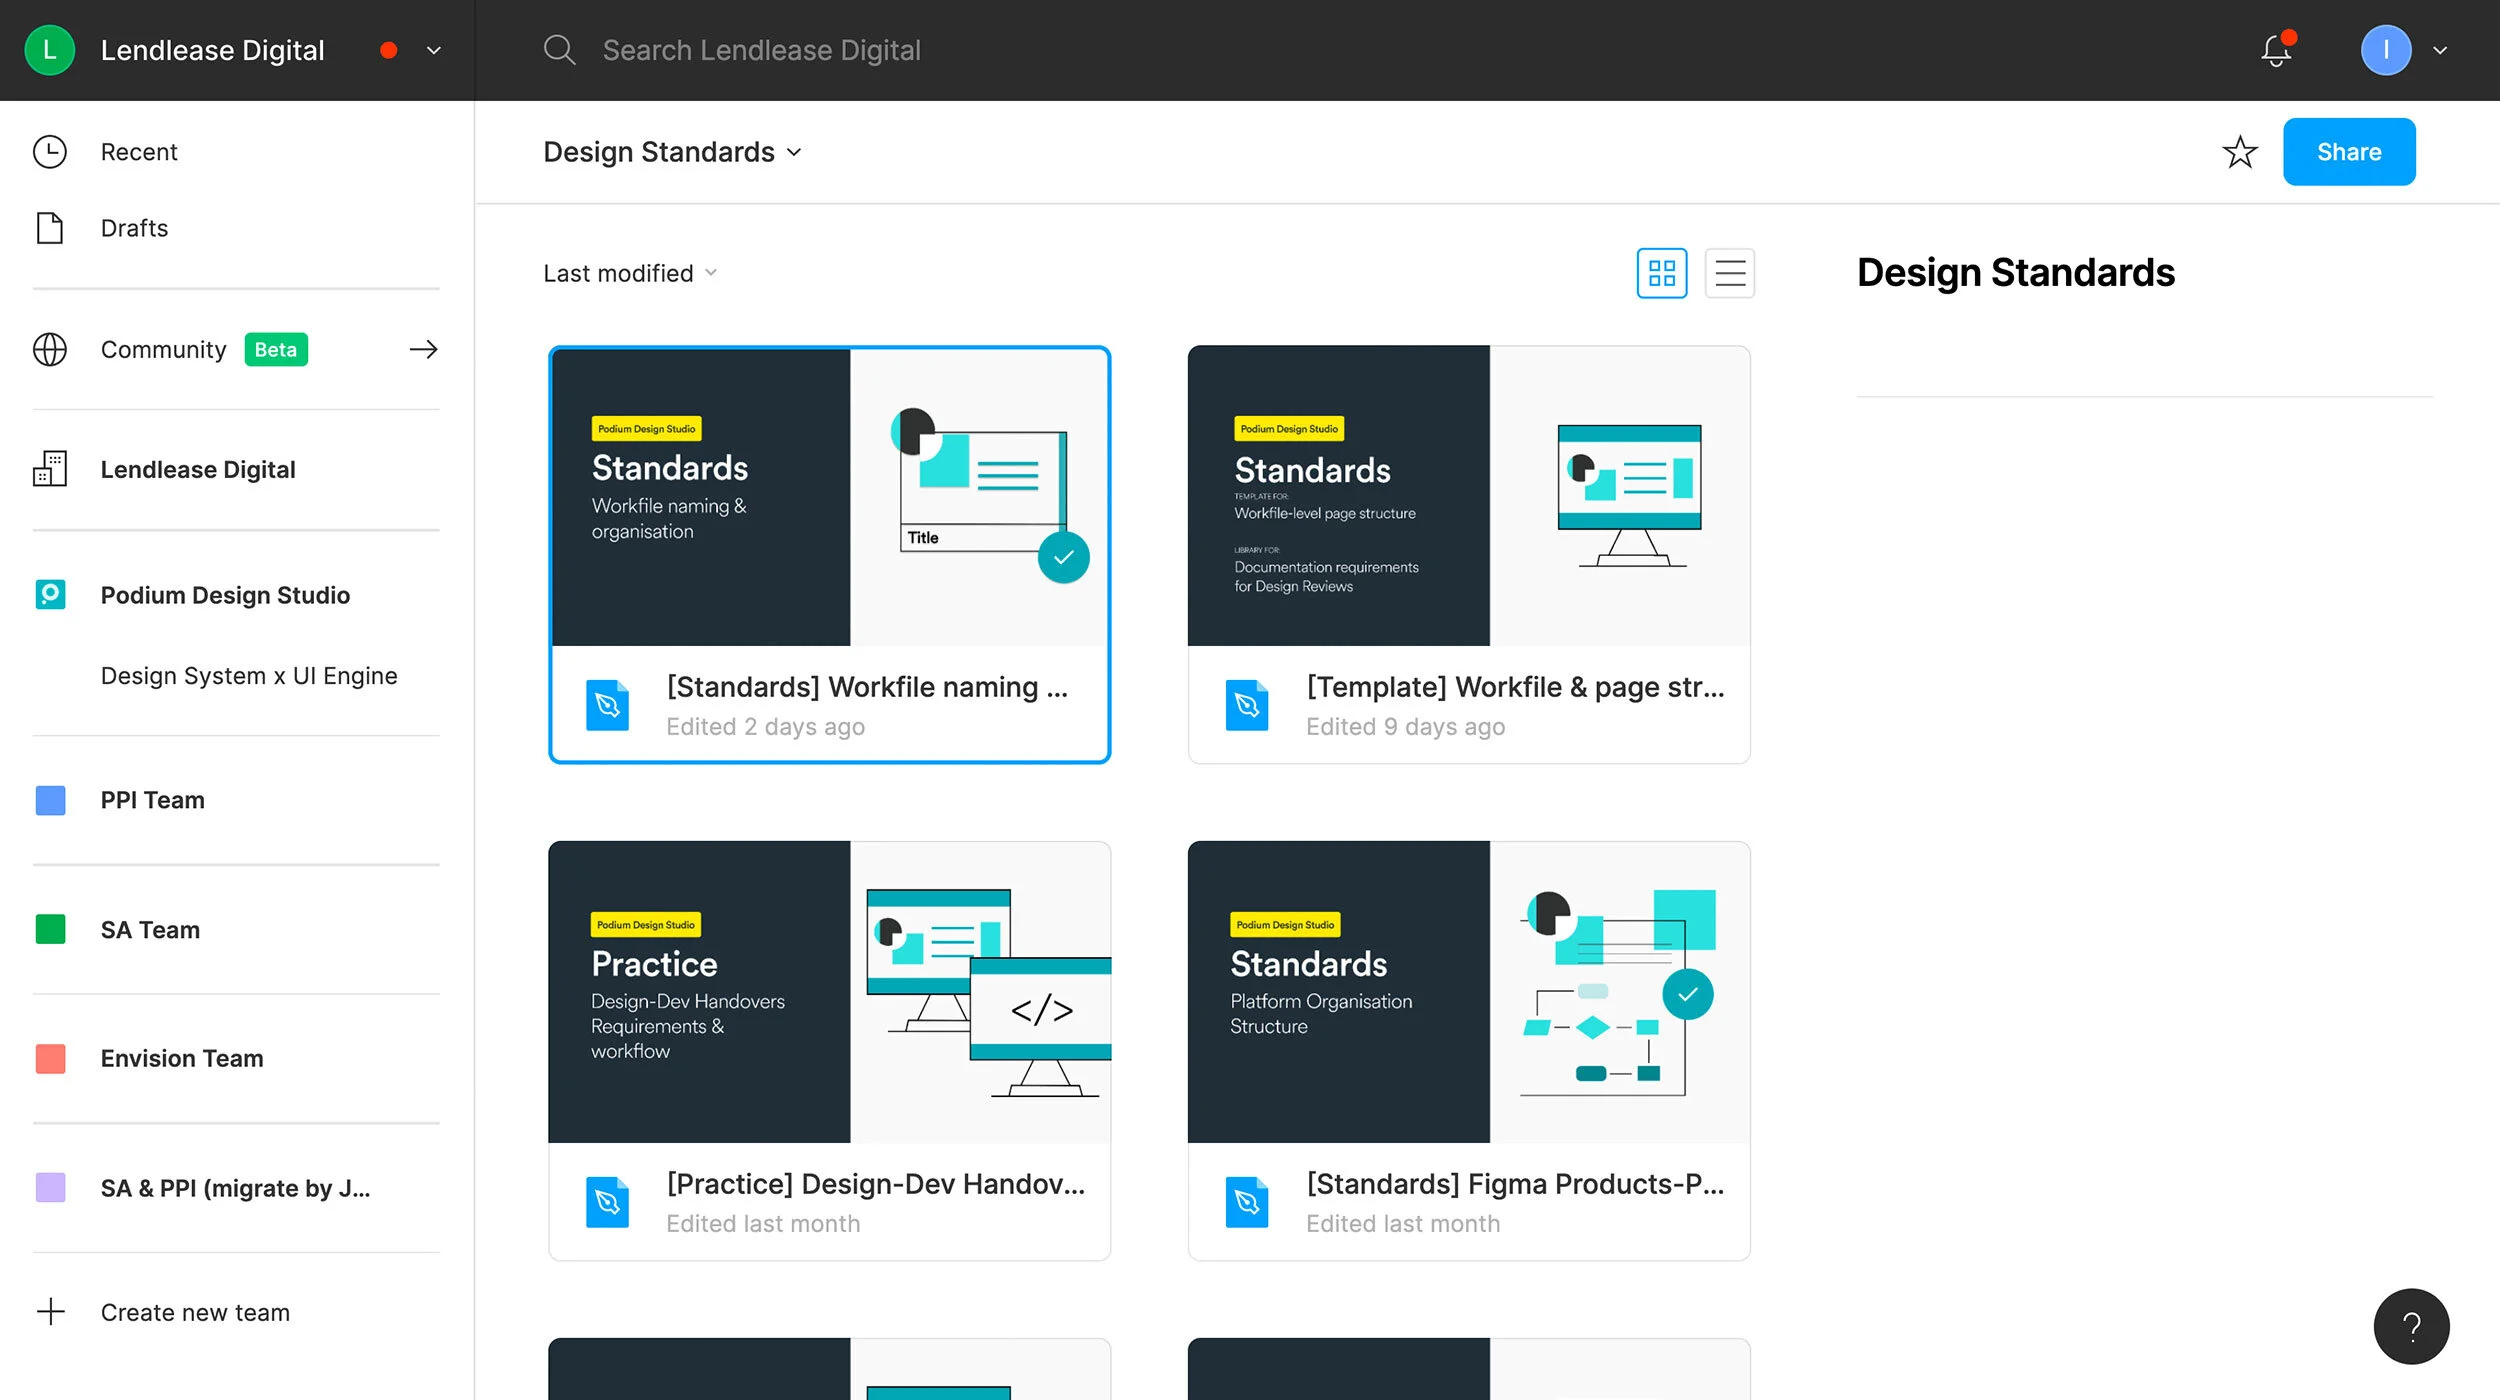Viewport: 2500px width, 1400px height.
Task: Open SA & PPI (migrate by J... team
Action: point(236,1188)
